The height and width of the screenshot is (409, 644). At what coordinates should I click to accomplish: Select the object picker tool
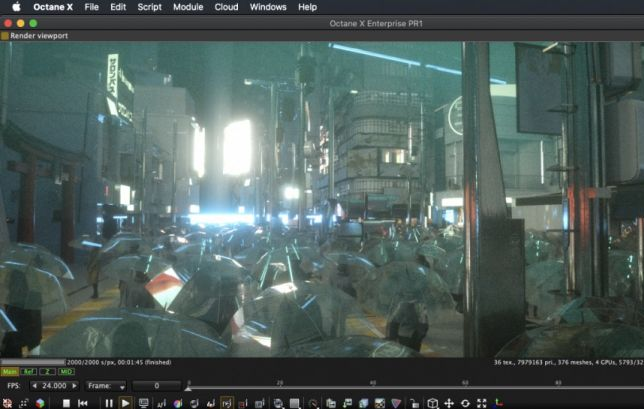211,403
